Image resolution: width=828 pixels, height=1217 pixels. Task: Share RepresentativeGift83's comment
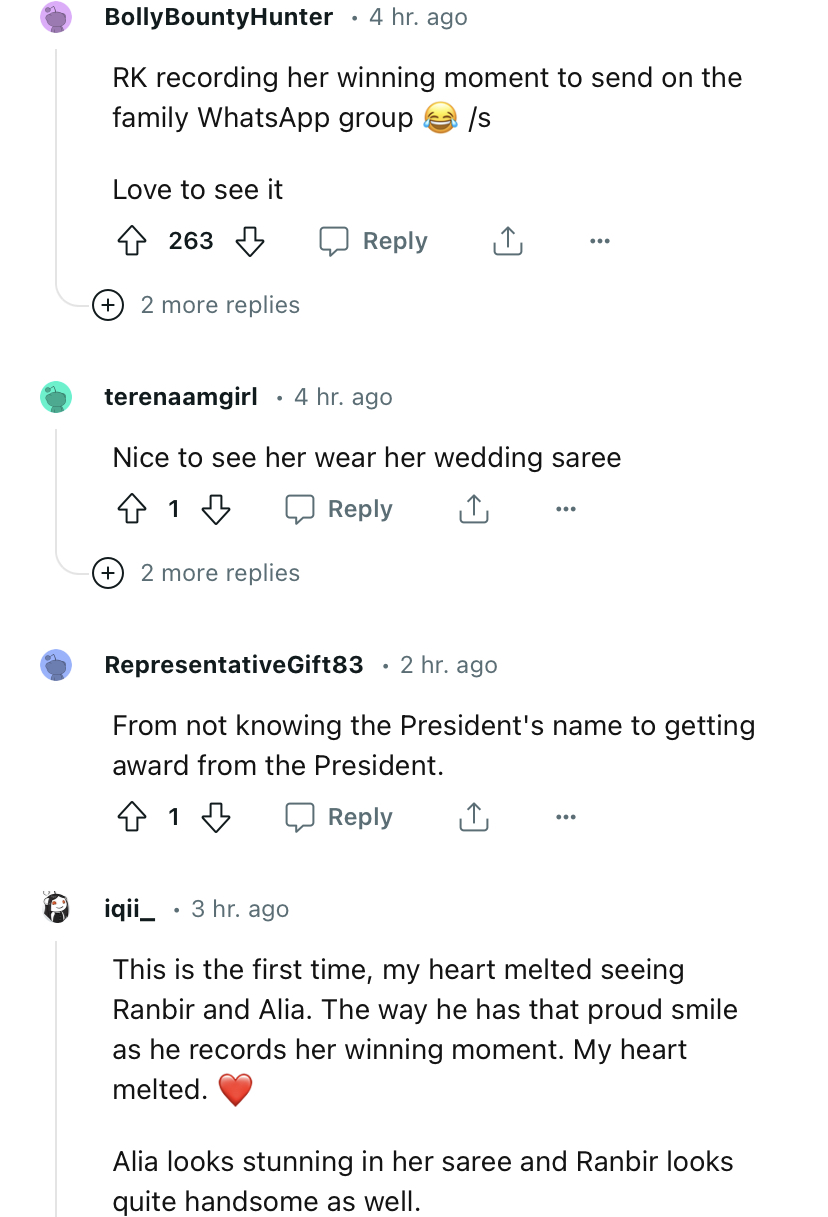[x=473, y=817]
